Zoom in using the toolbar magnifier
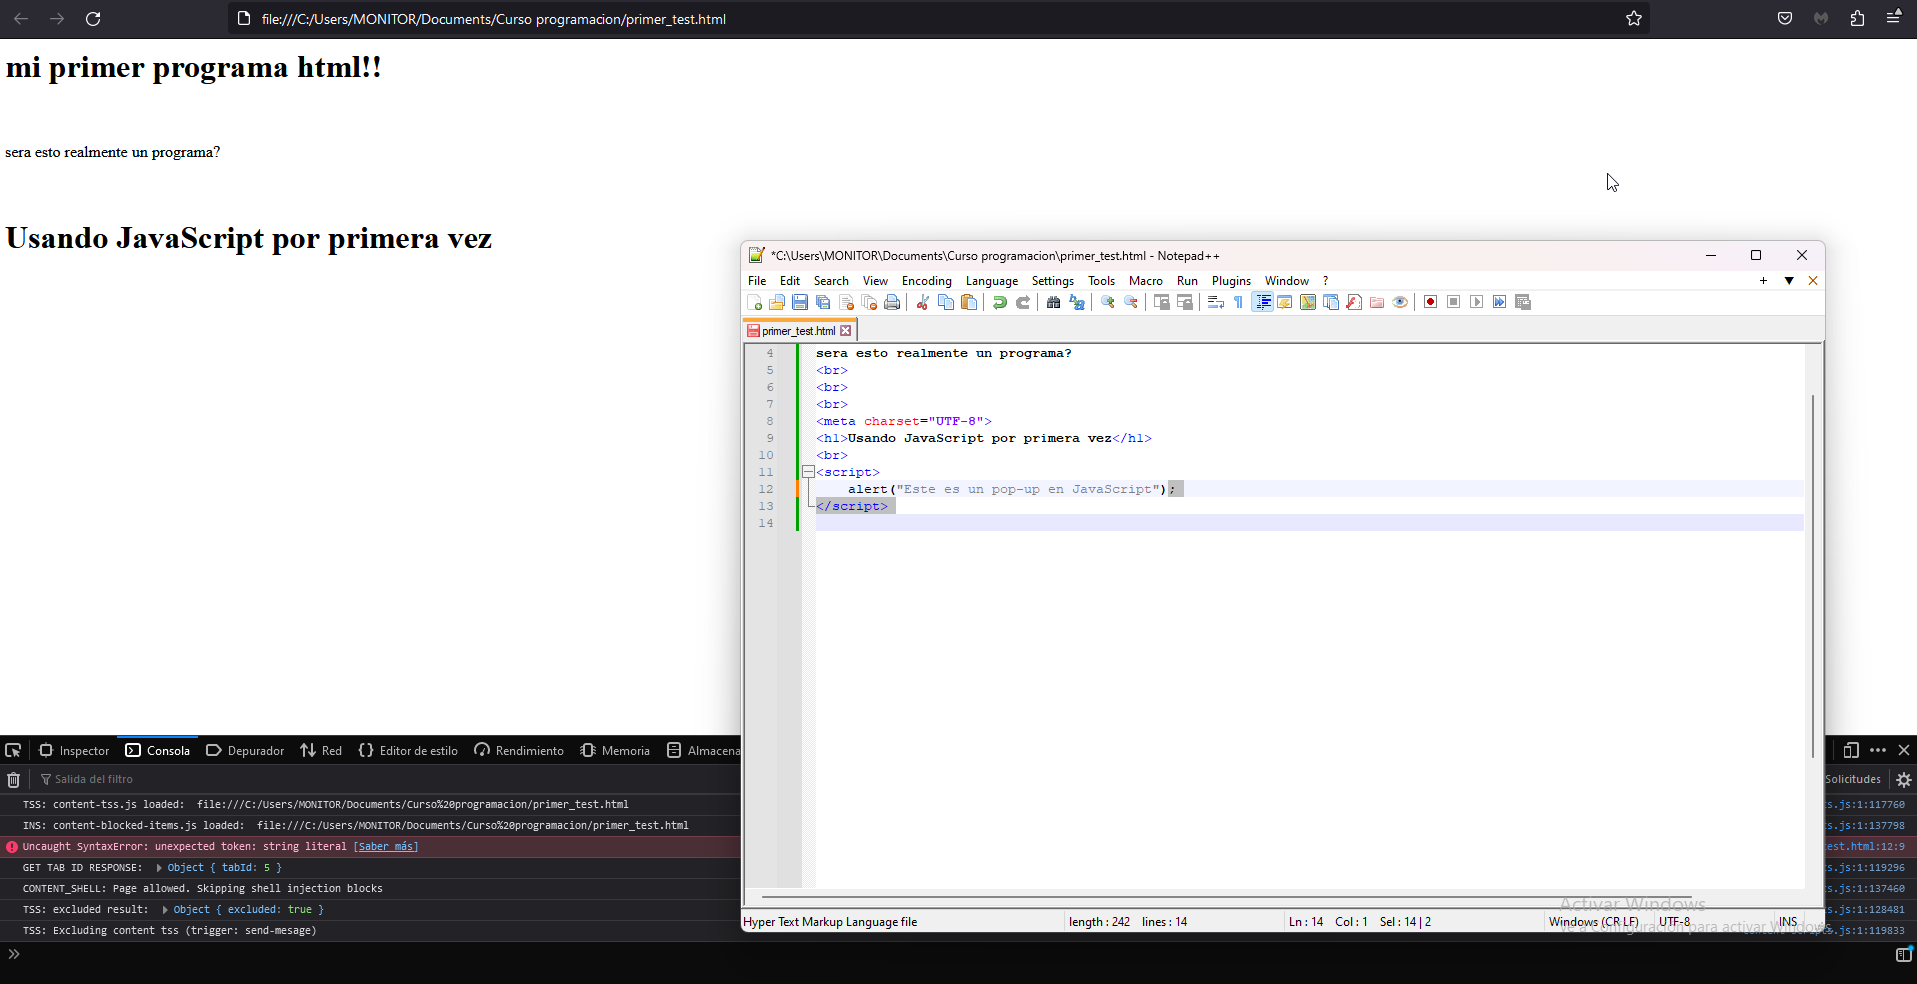 [1107, 302]
